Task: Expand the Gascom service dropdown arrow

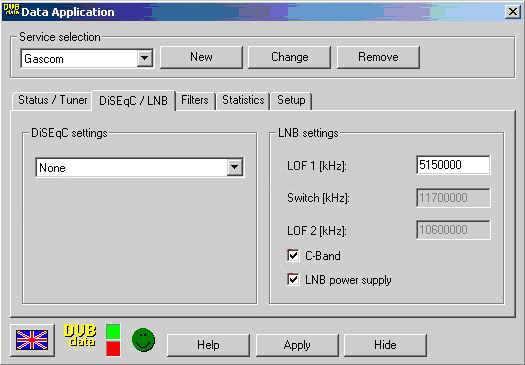Action: 145,58
